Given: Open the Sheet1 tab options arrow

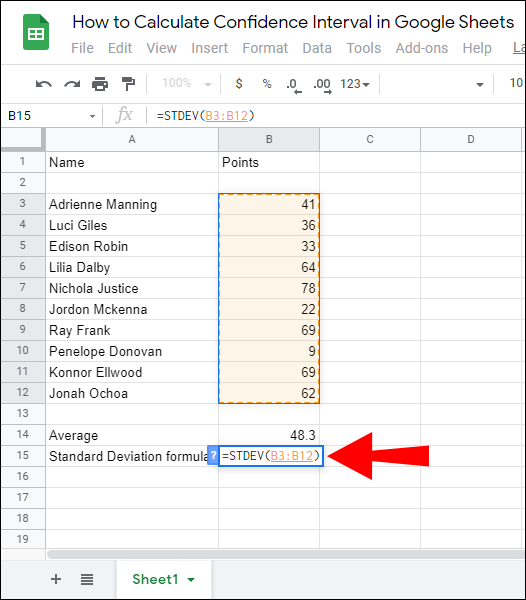Looking at the screenshot, I should click(191, 580).
